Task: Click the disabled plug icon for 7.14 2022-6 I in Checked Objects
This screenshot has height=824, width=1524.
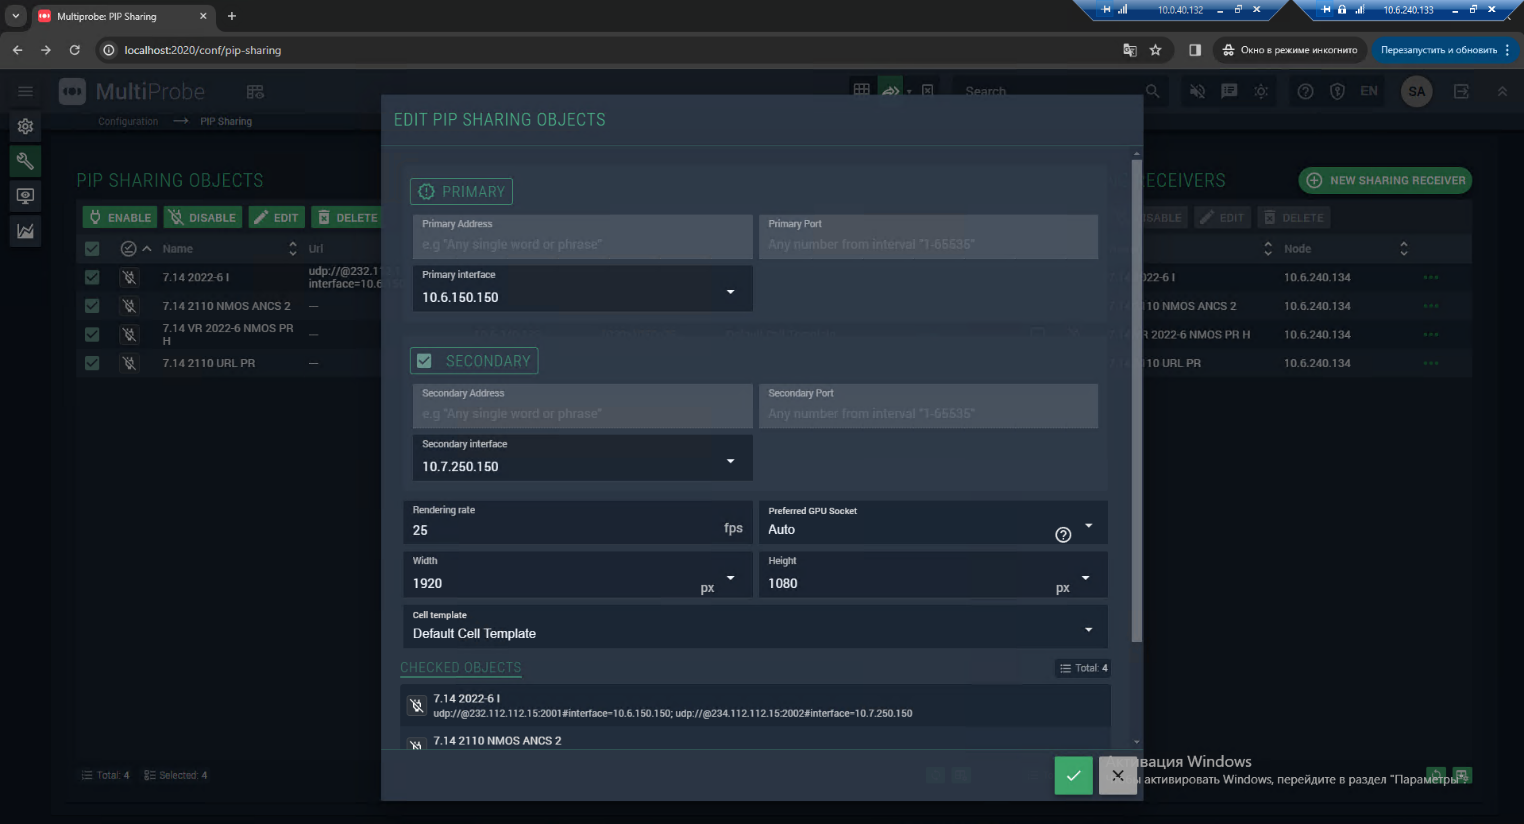Action: click(x=417, y=706)
